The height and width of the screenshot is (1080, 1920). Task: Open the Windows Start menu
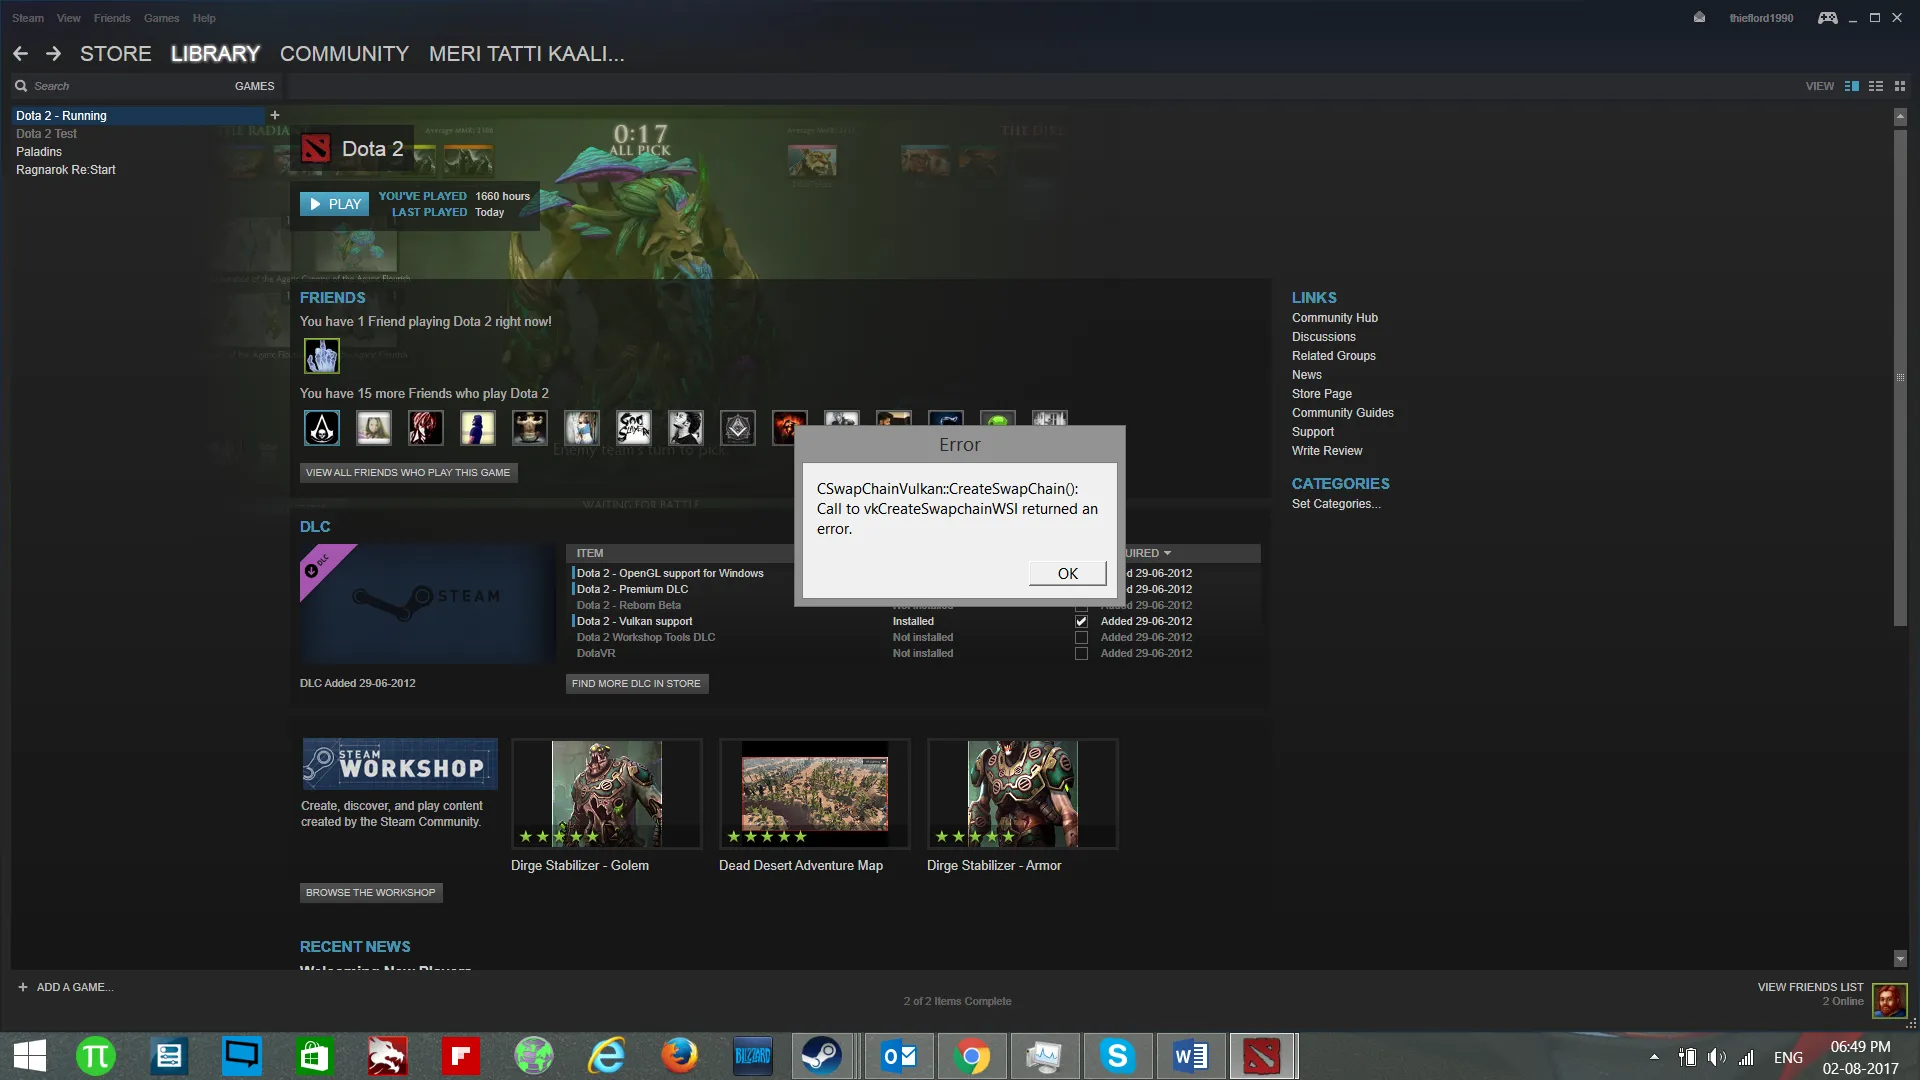click(30, 1056)
